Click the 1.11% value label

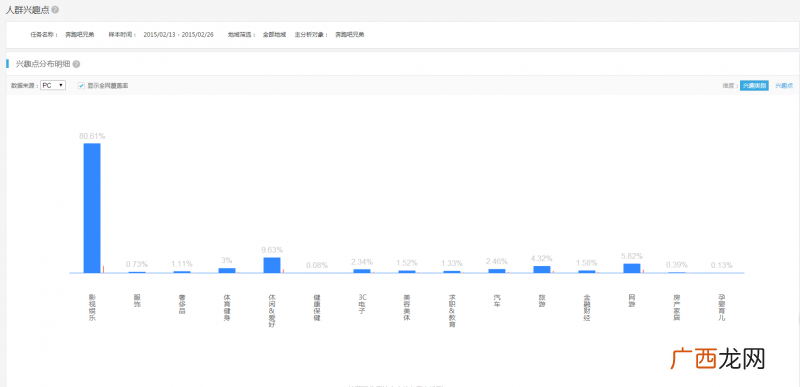coord(182,264)
